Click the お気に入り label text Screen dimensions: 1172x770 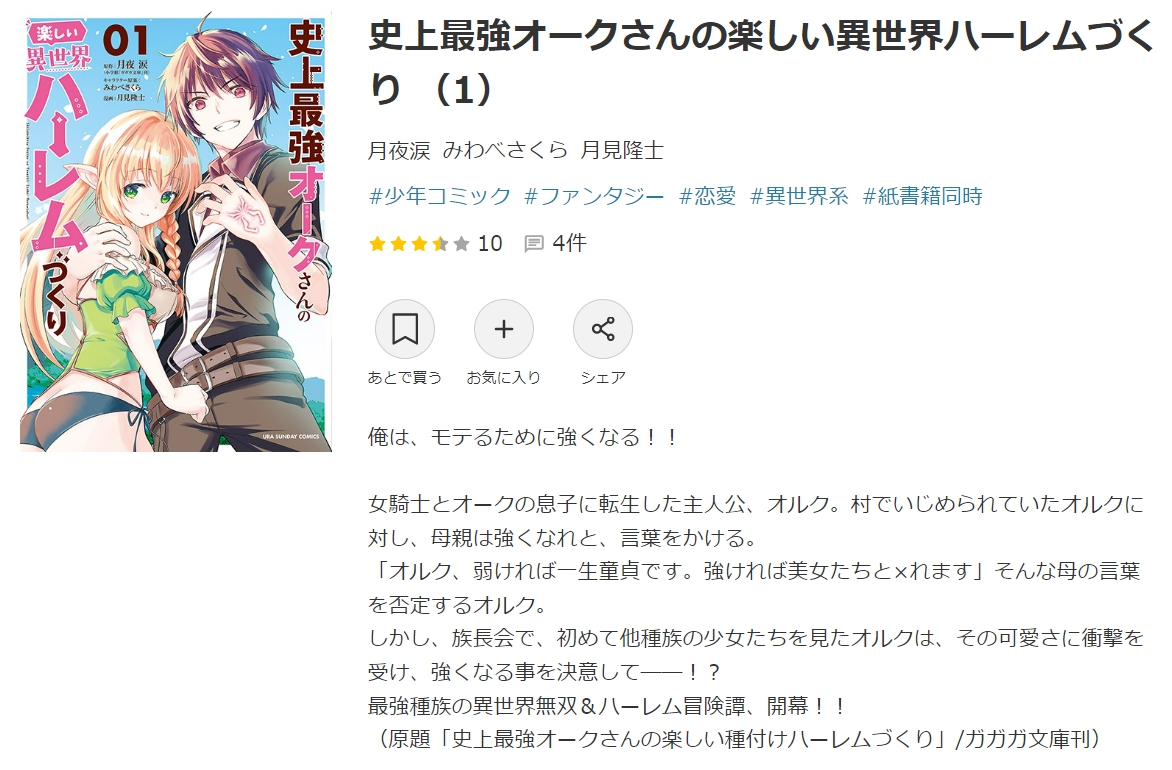(x=504, y=378)
